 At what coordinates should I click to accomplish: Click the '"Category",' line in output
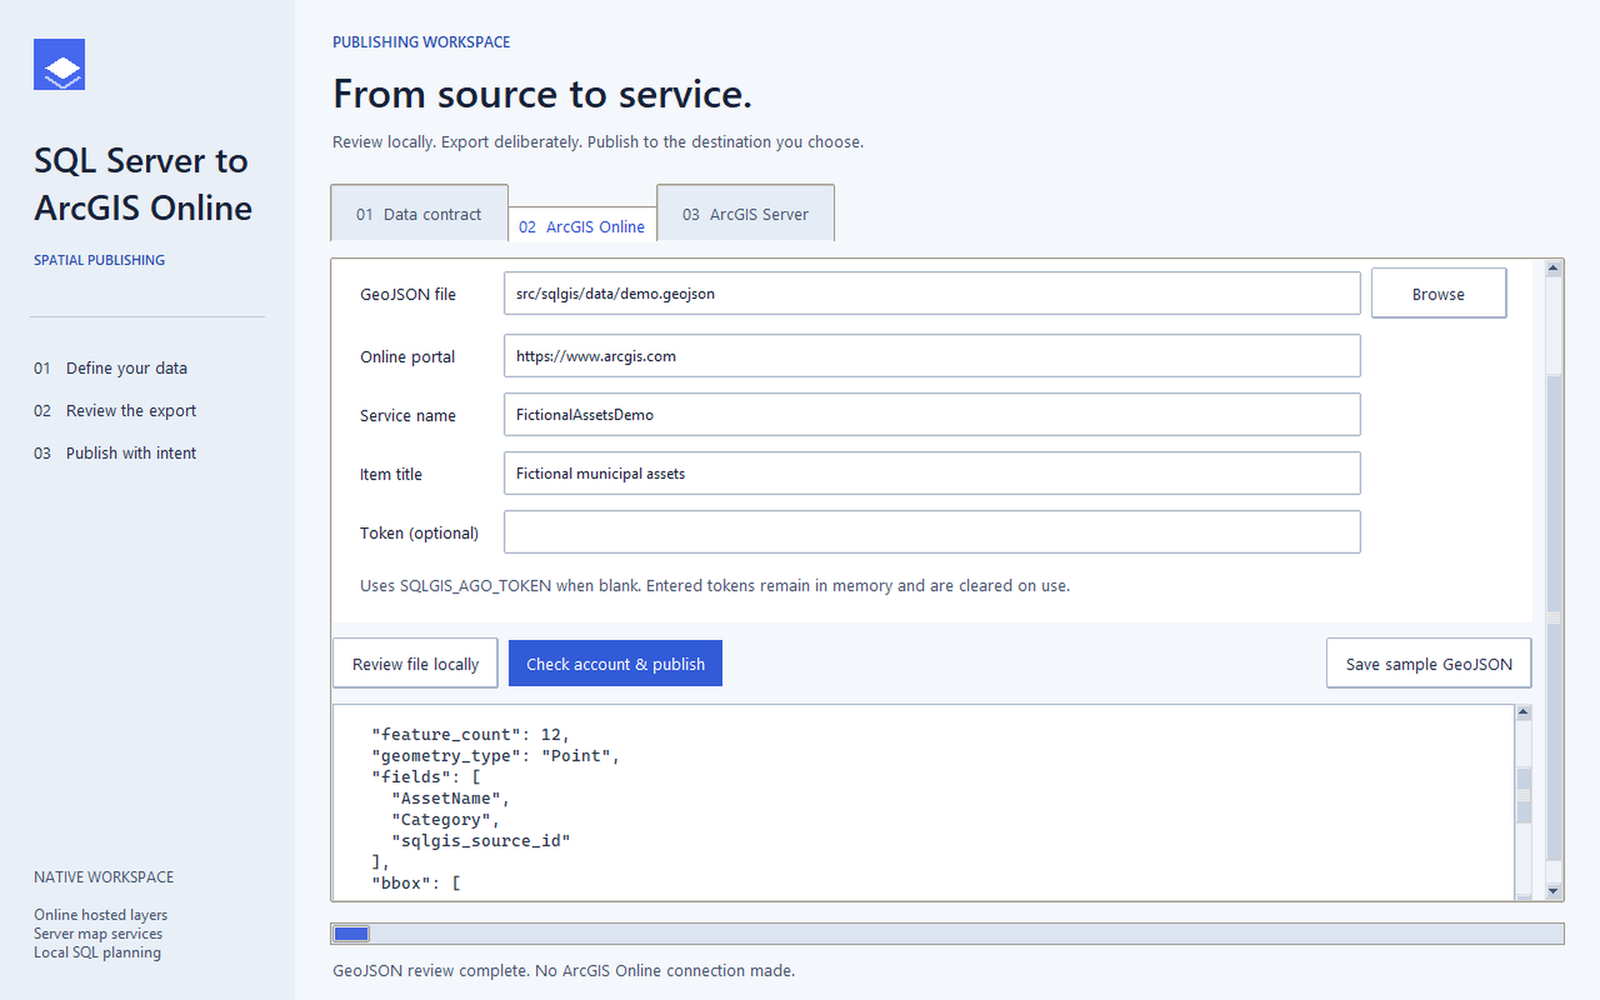tap(445, 819)
